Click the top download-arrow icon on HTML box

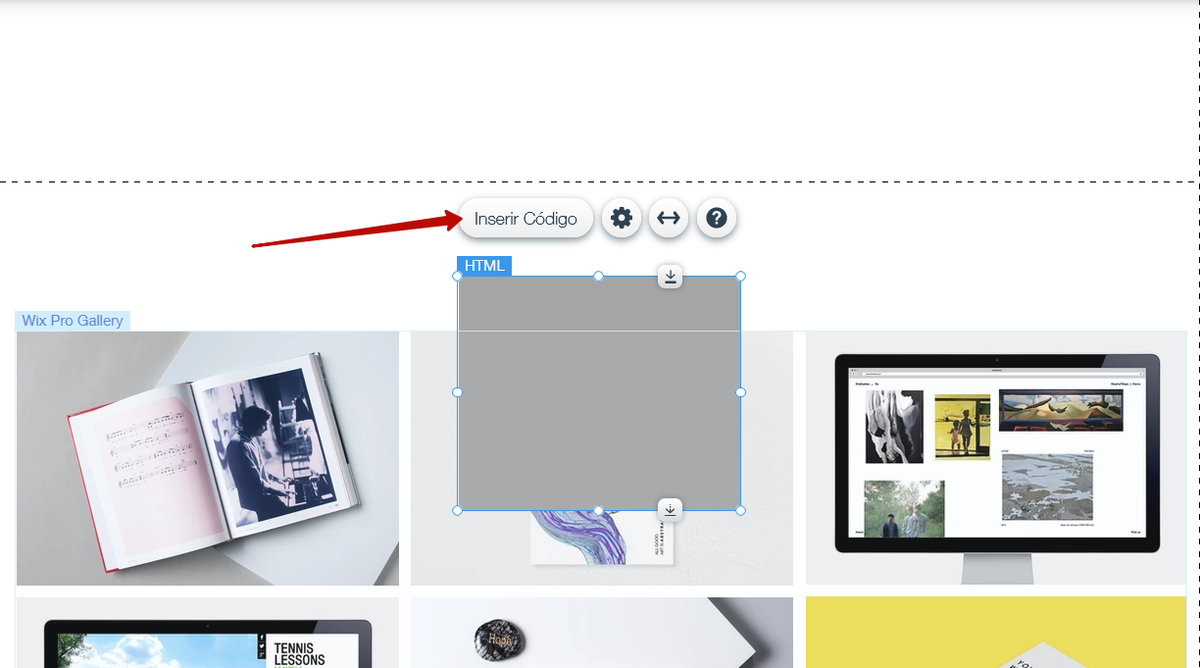point(670,277)
